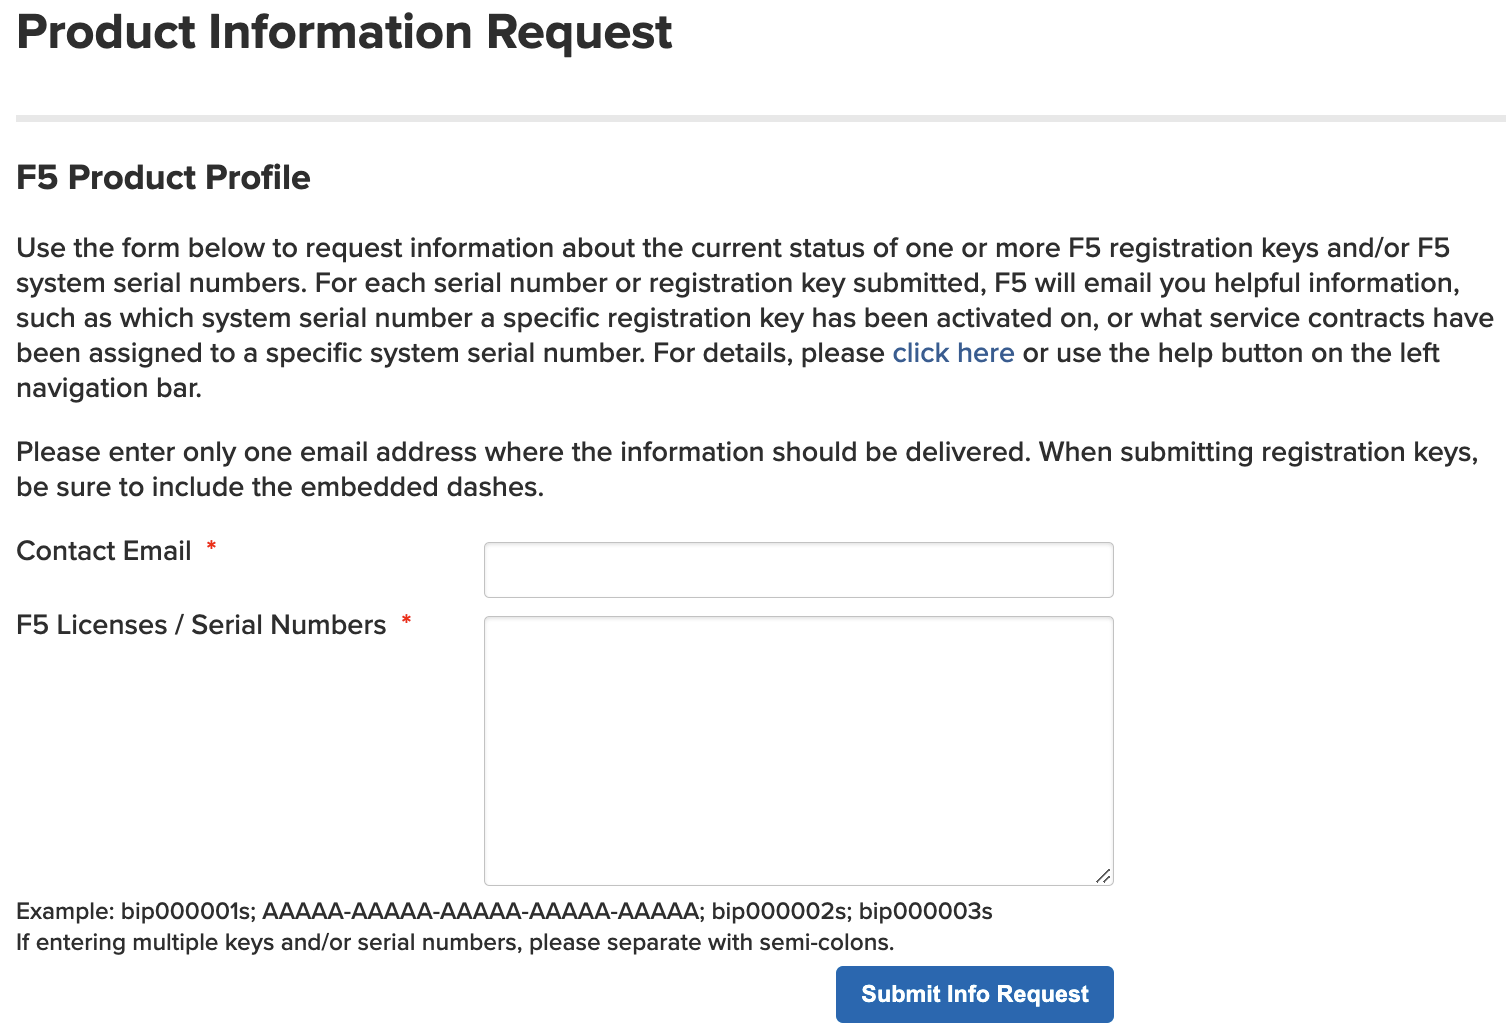
Task: Click the textarea resize grip corner
Action: point(1102,875)
